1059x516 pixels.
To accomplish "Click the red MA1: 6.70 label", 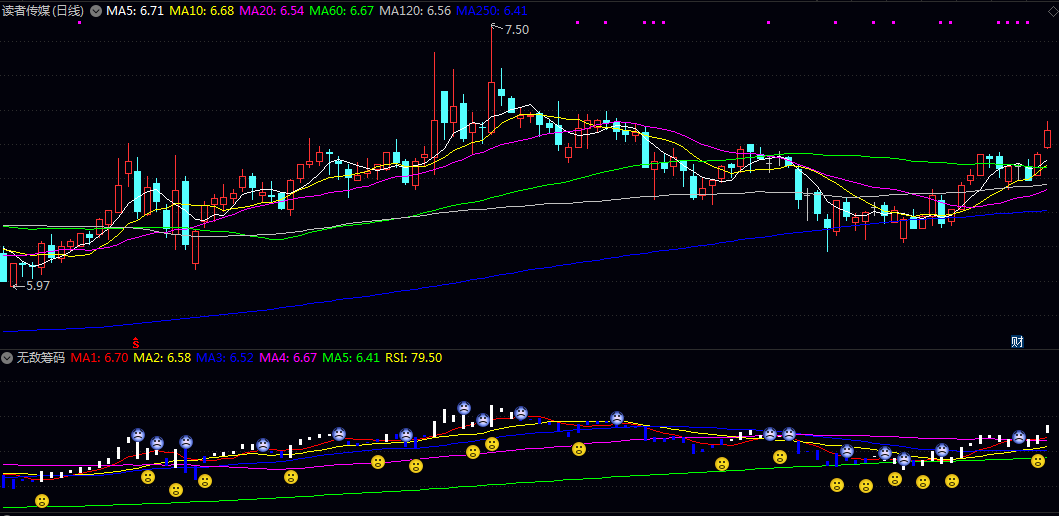I will [99, 357].
